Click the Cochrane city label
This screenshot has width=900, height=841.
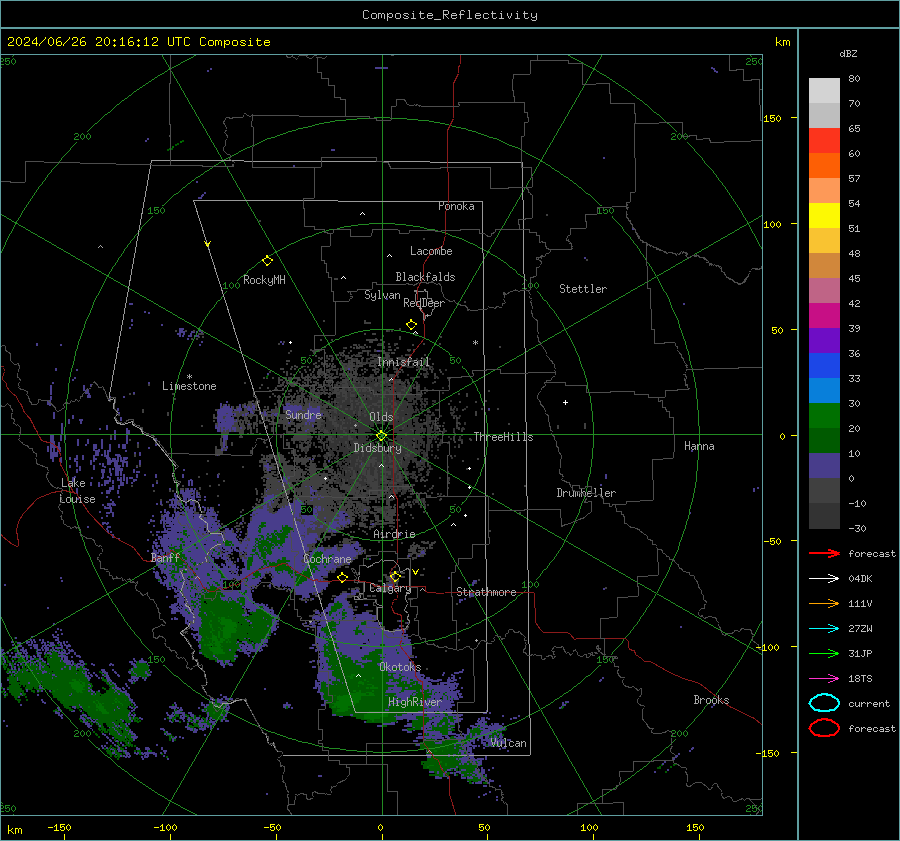click(x=327, y=559)
